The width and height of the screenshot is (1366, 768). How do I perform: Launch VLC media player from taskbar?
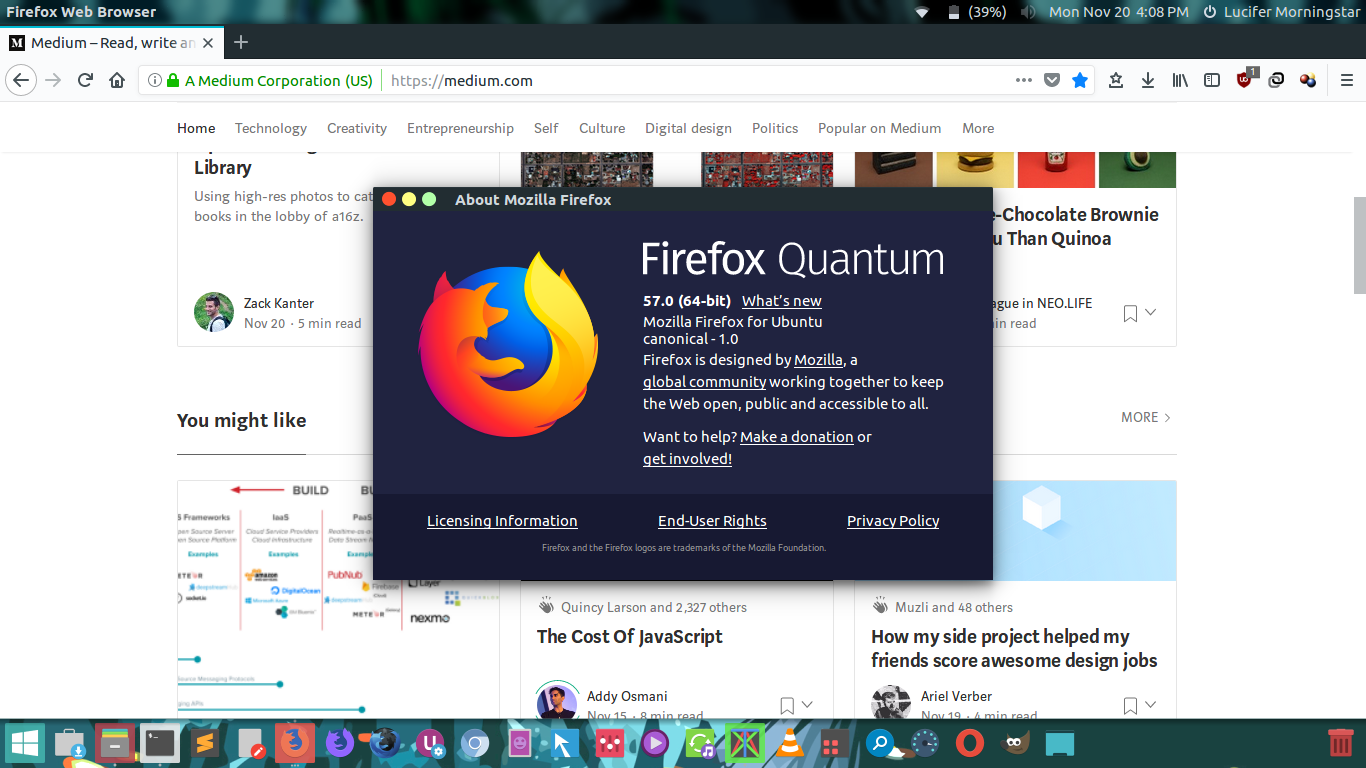pyautogui.click(x=790, y=743)
